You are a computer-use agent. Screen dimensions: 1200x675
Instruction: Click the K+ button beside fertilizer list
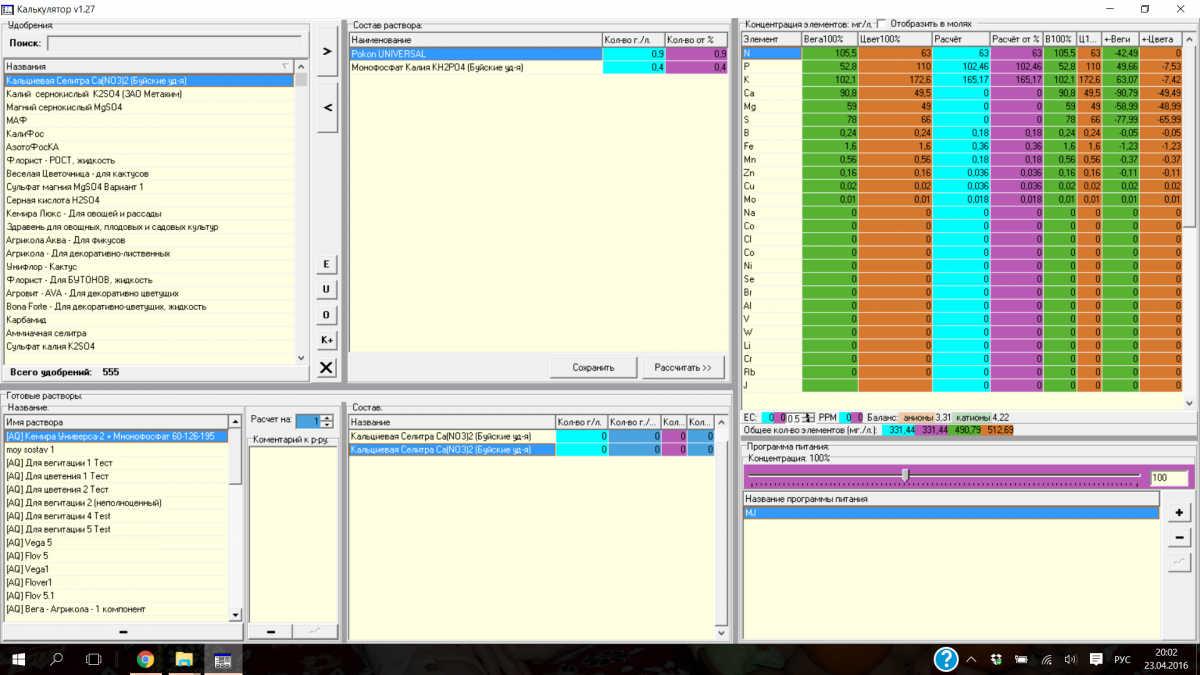(326, 340)
